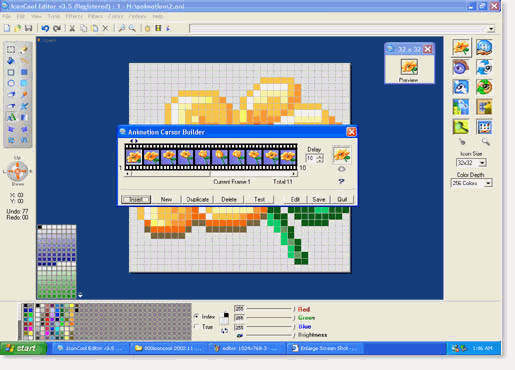Viewport: 515px width, 370px height.
Task: Select the paint bucket fill tool
Action: (11, 61)
